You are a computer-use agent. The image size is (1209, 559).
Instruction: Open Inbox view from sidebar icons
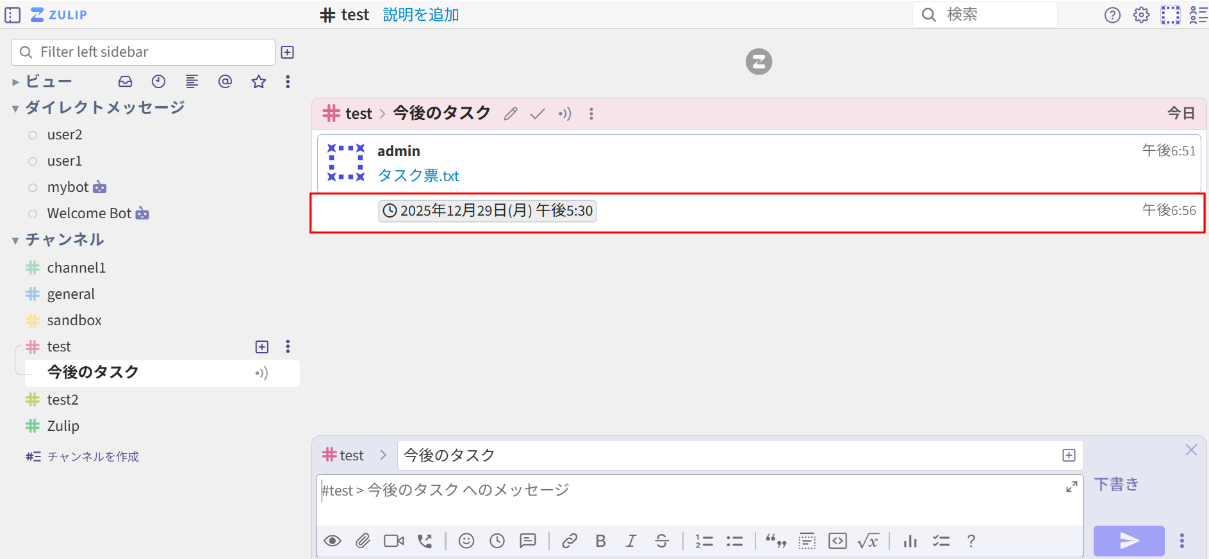pos(125,82)
